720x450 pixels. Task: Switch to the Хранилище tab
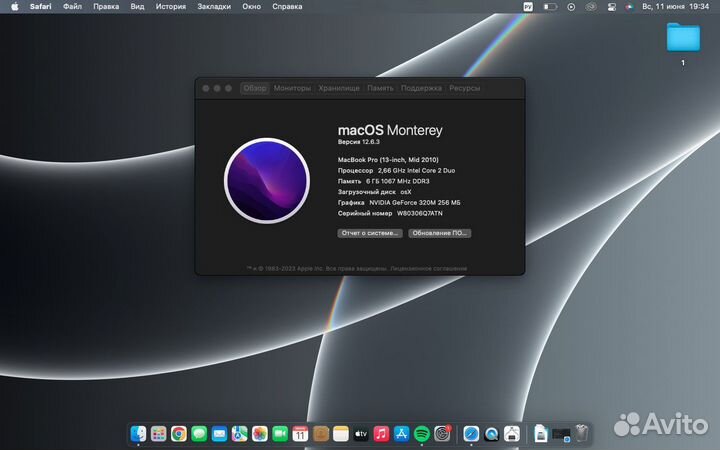339,88
